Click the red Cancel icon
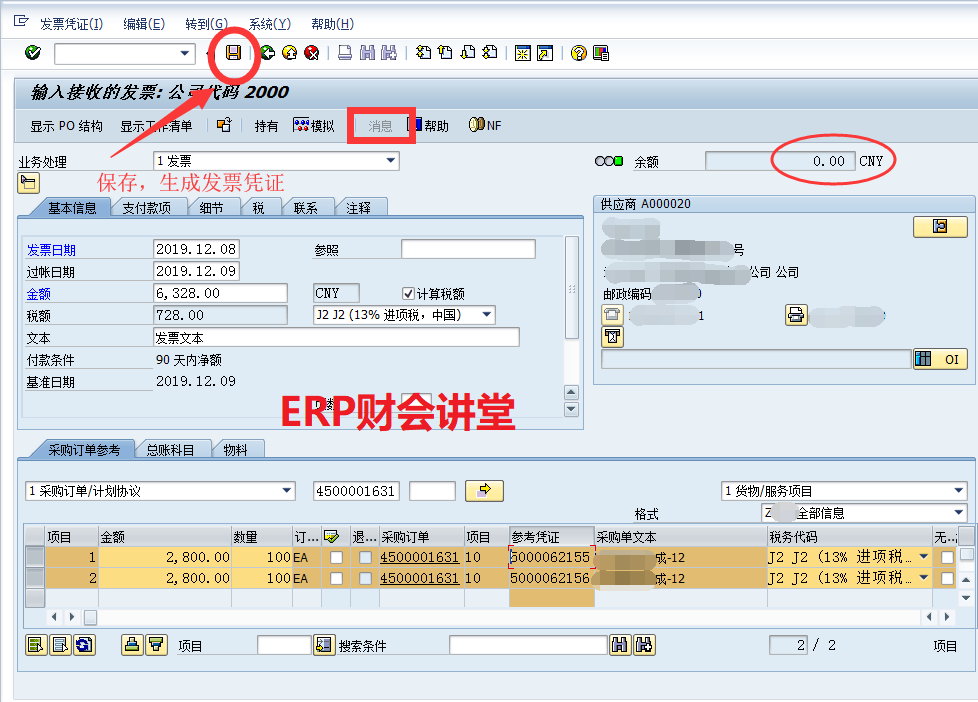978x702 pixels. pyautogui.click(x=311, y=53)
